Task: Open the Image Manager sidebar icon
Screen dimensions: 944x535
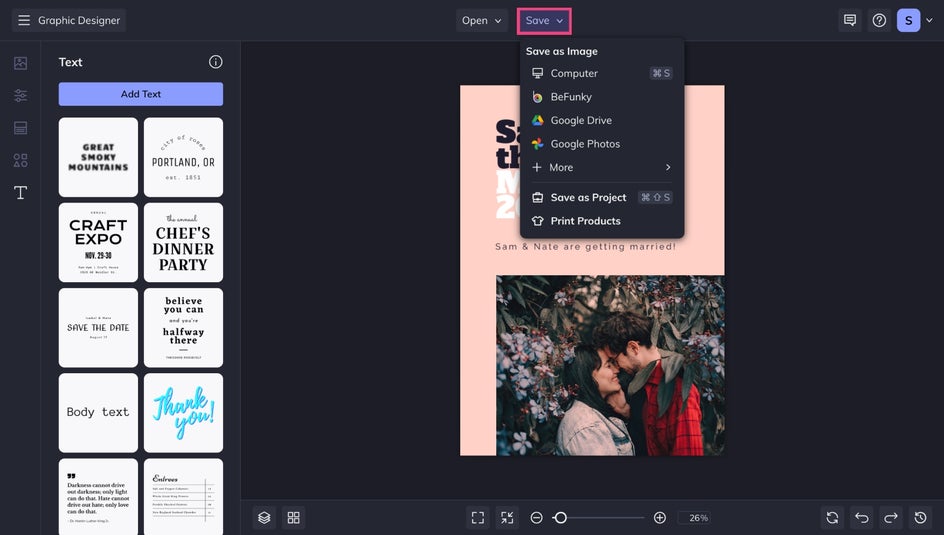Action: (x=20, y=63)
